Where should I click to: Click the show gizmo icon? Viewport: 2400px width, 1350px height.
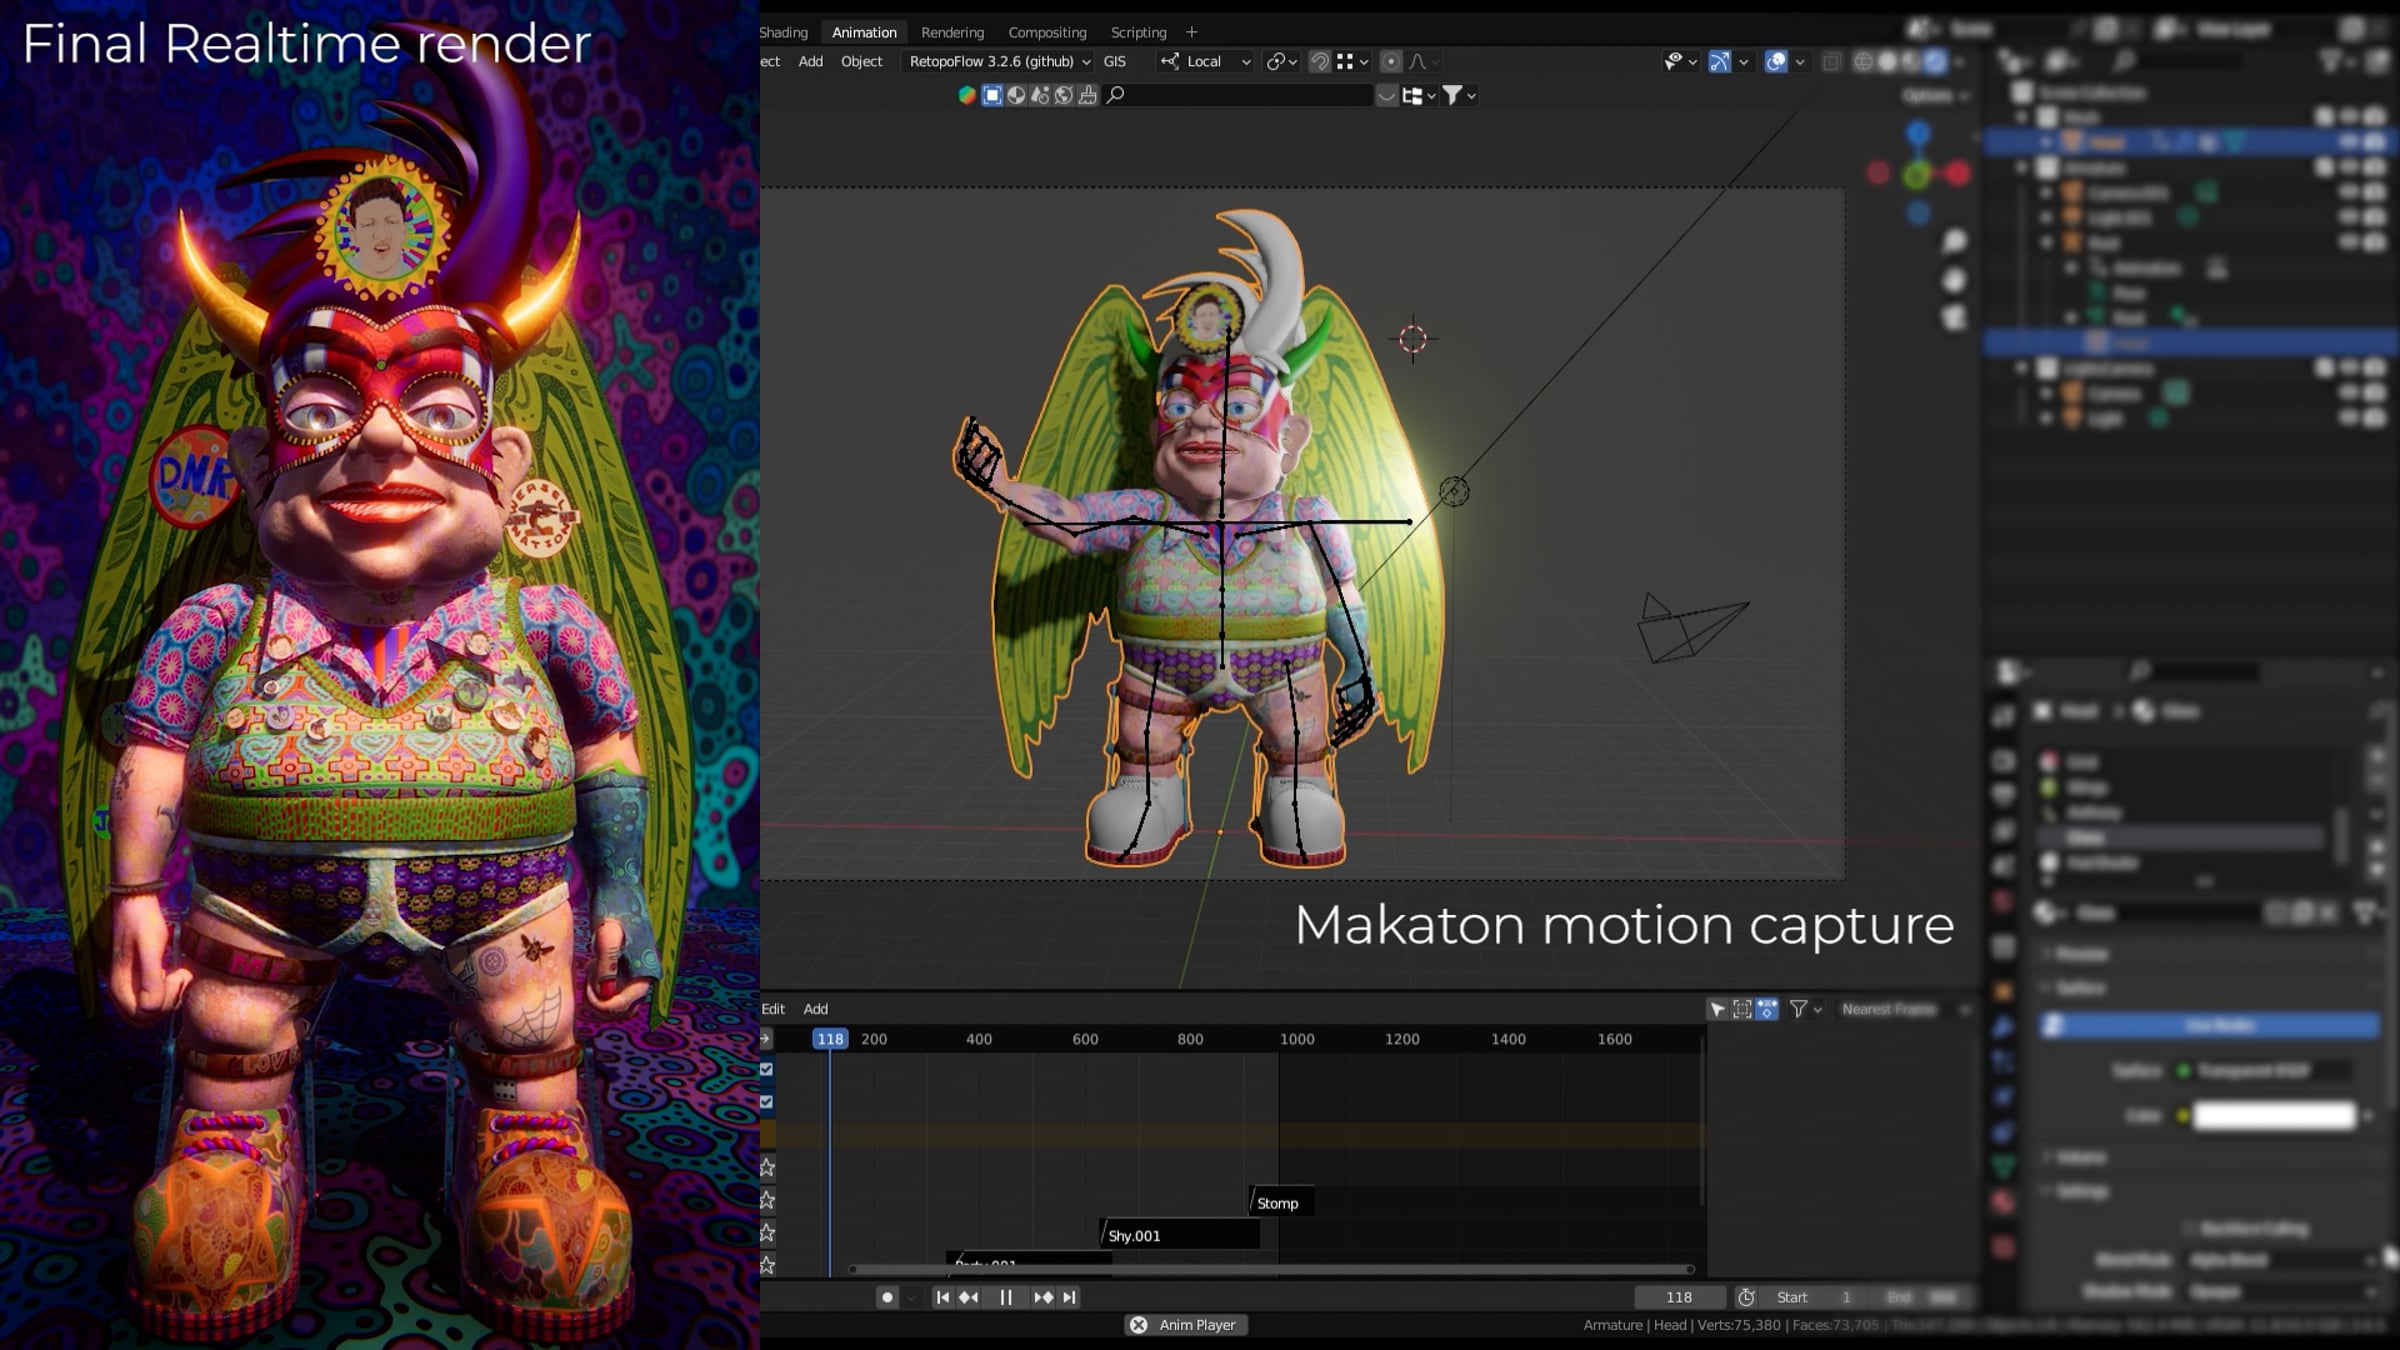coord(1719,62)
